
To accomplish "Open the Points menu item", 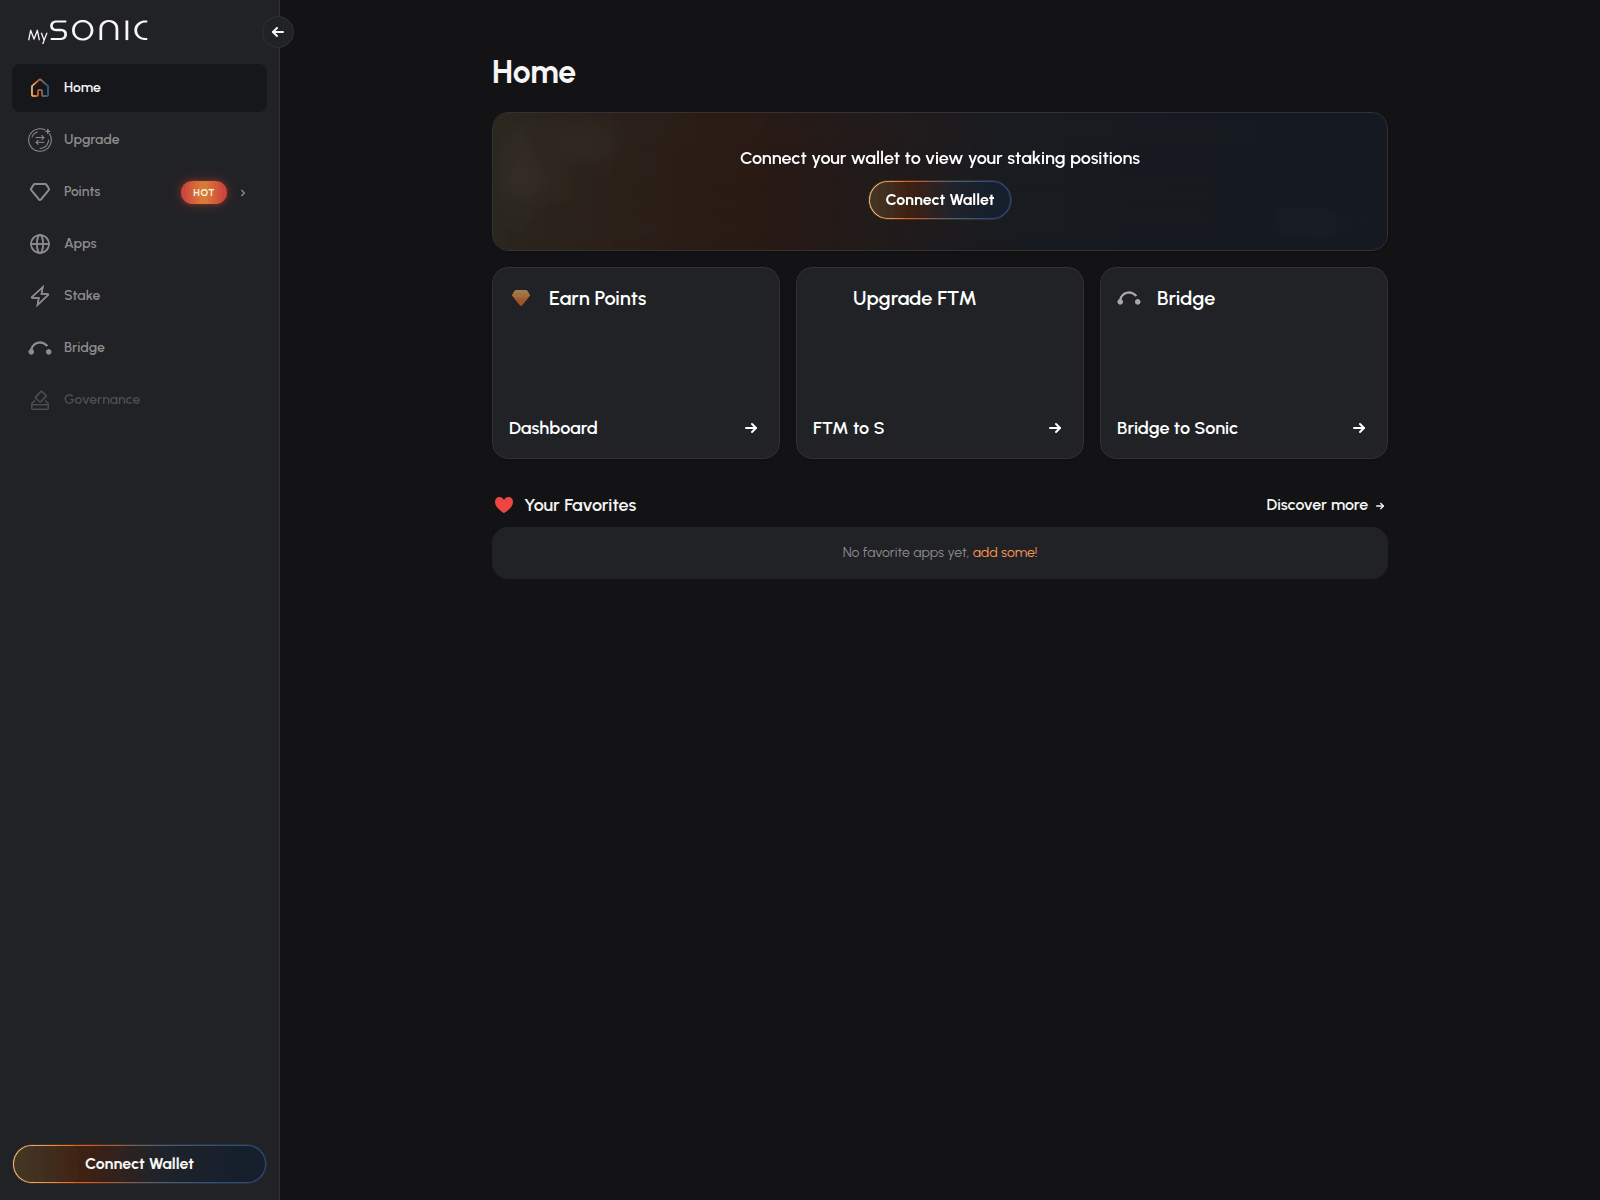I will click(139, 192).
